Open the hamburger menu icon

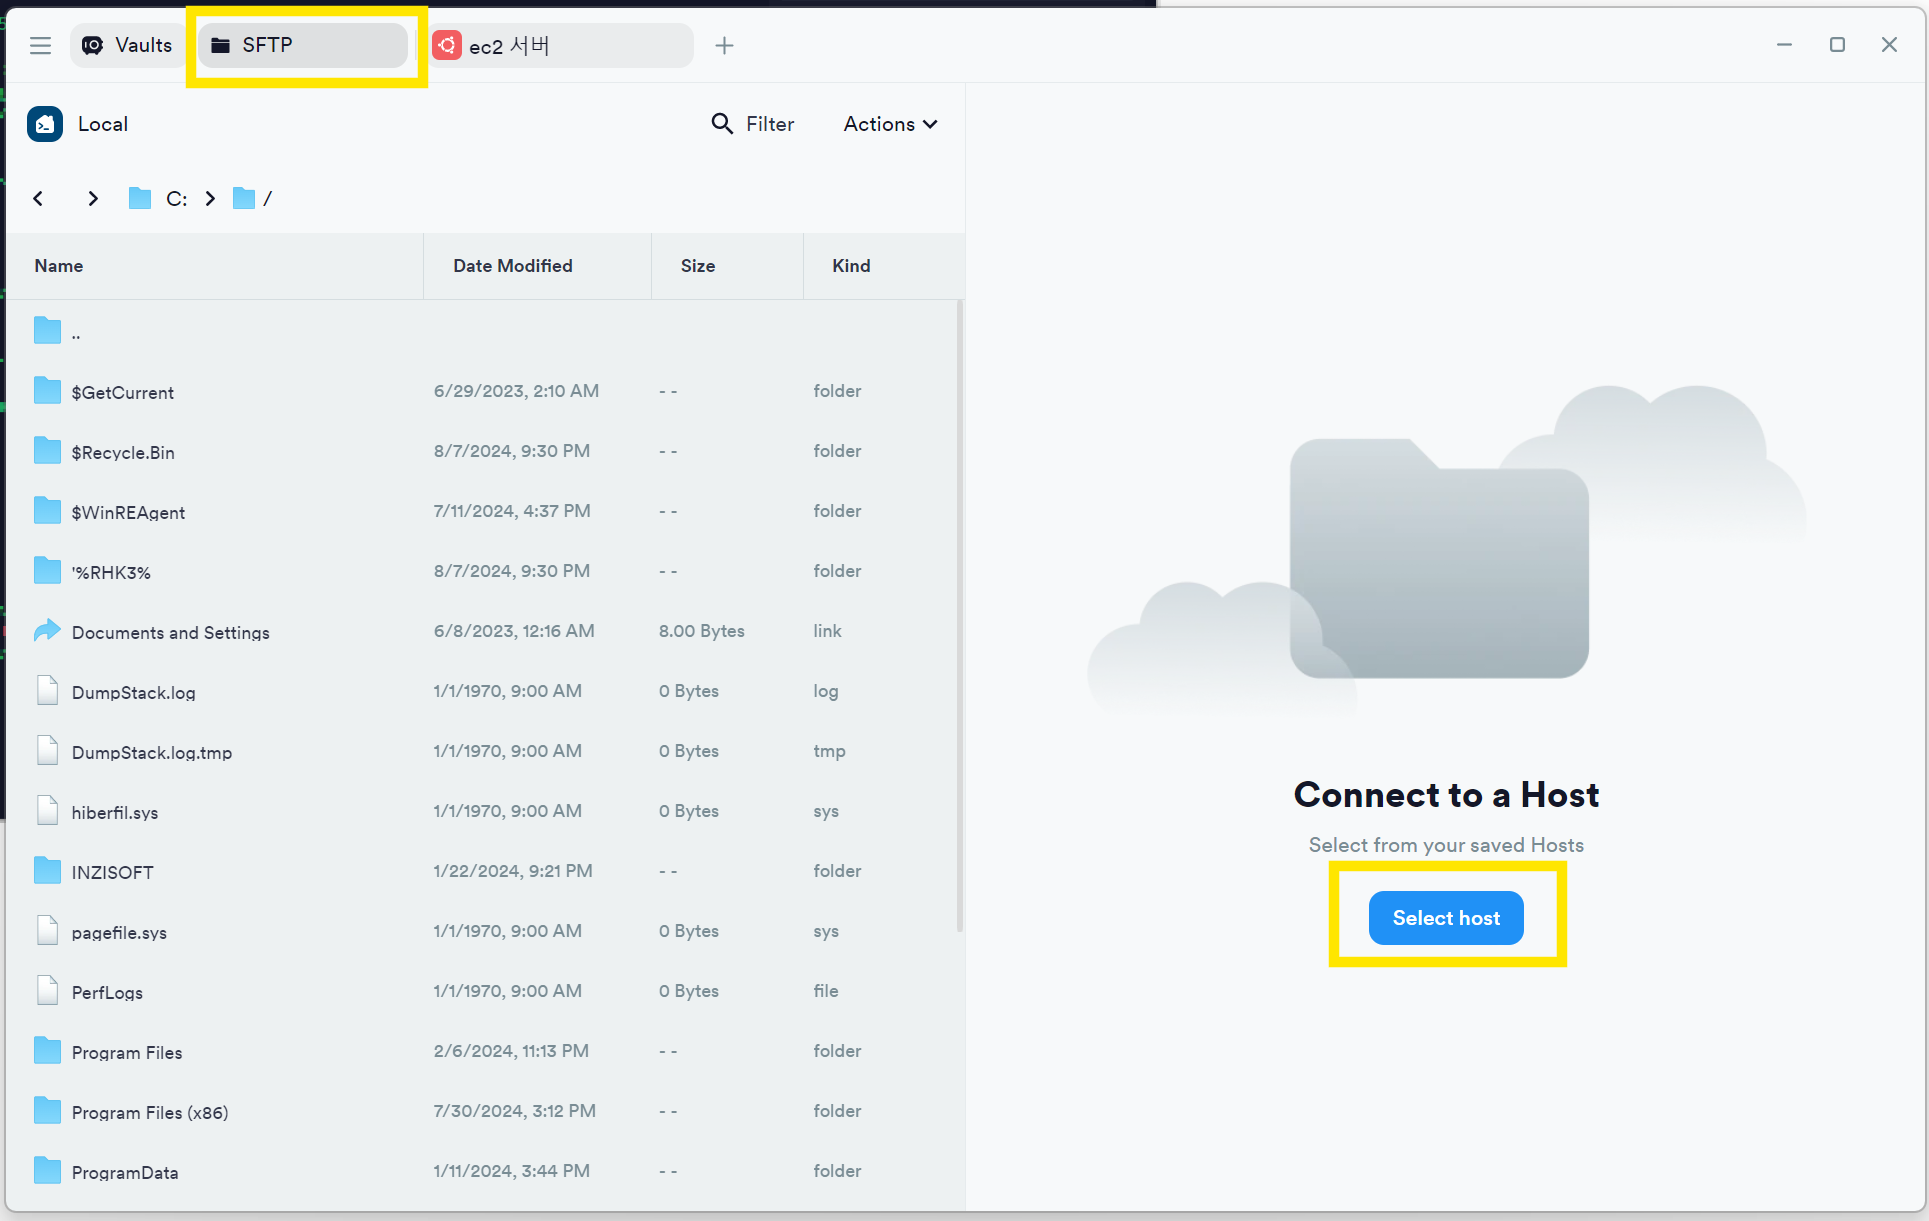tap(40, 45)
